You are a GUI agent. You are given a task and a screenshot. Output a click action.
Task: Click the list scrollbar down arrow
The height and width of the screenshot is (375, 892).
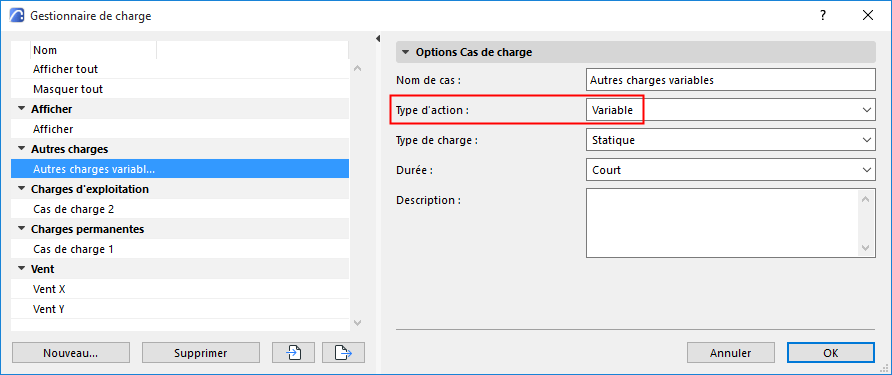coord(357,323)
